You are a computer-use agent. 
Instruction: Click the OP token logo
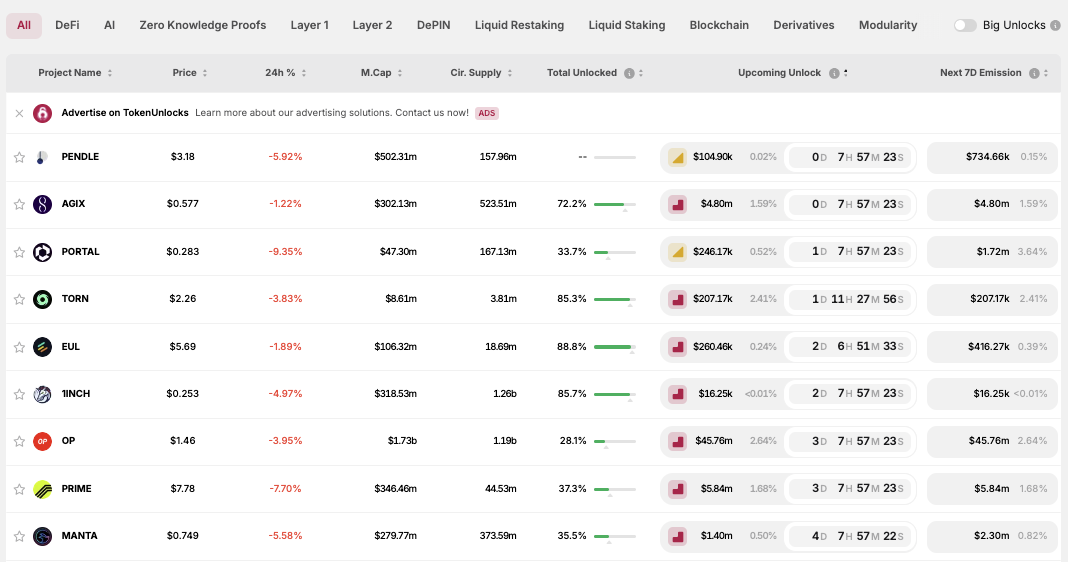click(x=42, y=441)
